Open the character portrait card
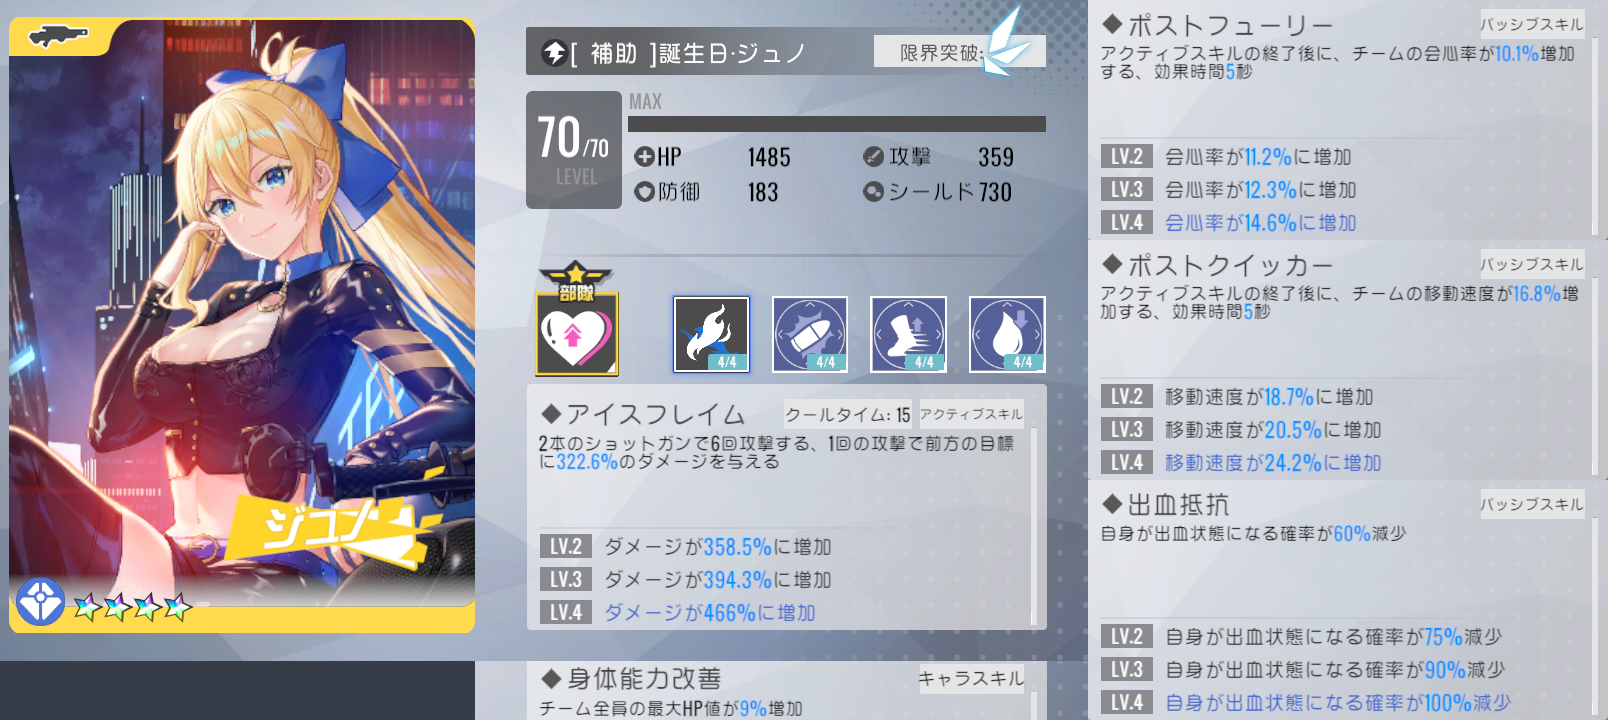The image size is (1608, 720). point(242,325)
